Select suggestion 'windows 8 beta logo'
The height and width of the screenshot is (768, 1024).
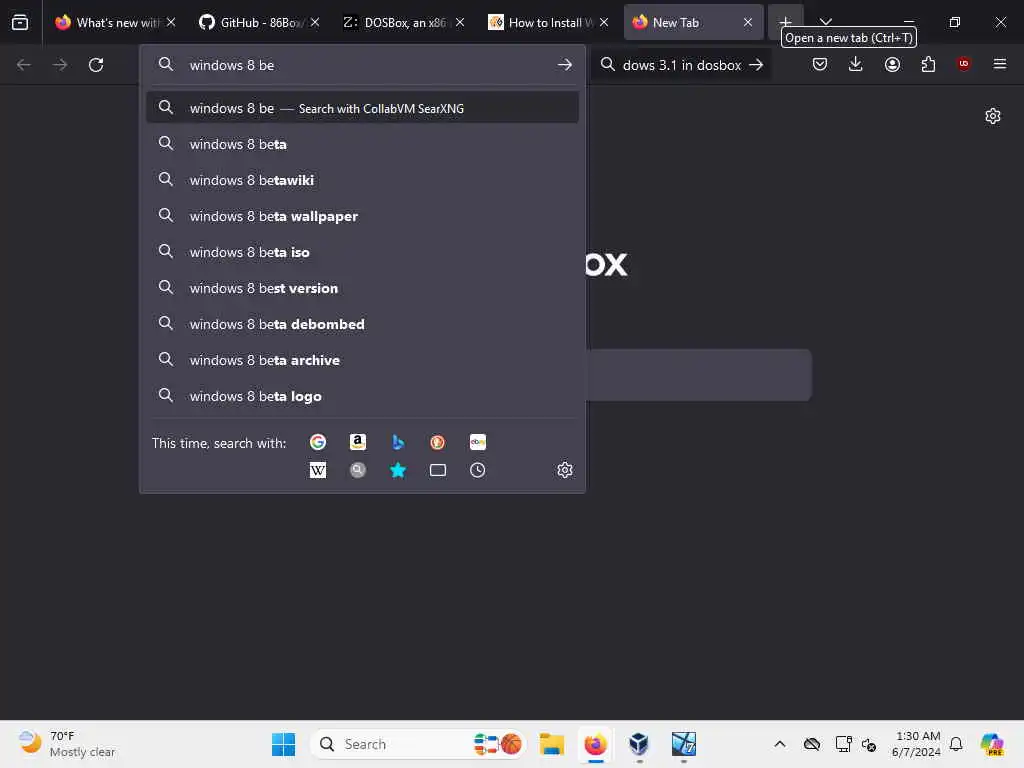[362, 396]
